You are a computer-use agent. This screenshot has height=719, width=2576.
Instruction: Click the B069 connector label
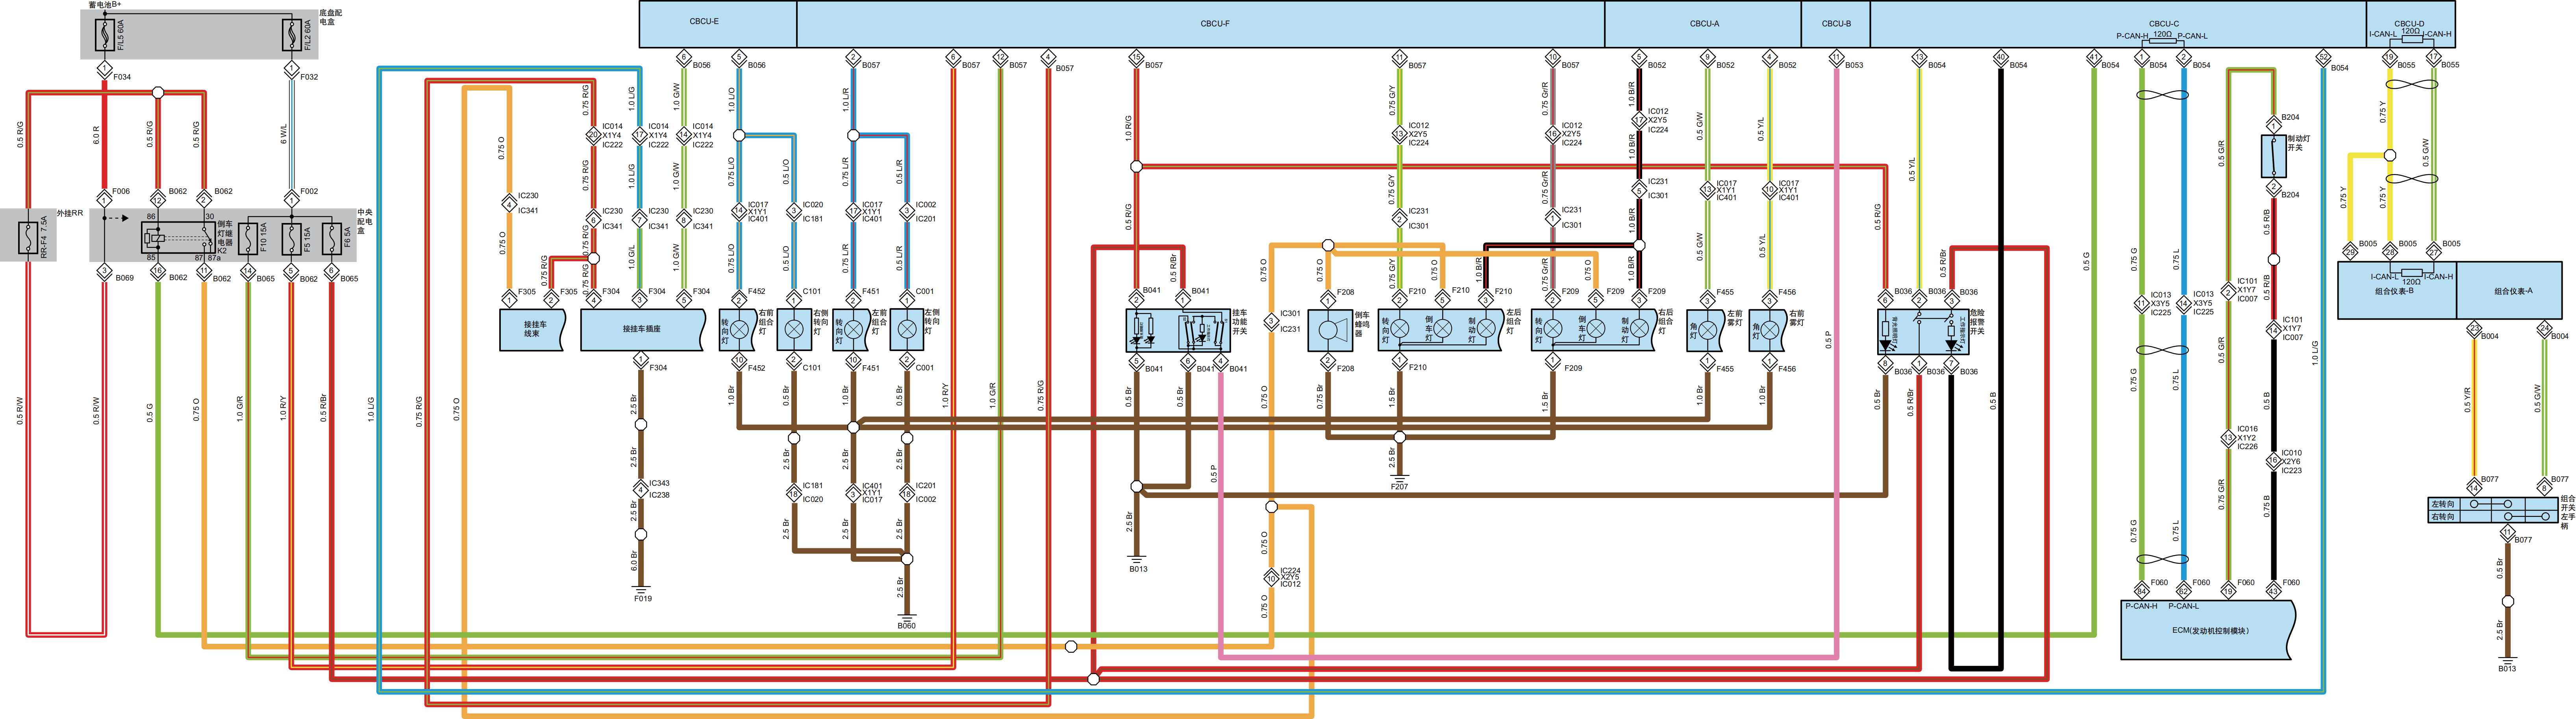pyautogui.click(x=124, y=278)
